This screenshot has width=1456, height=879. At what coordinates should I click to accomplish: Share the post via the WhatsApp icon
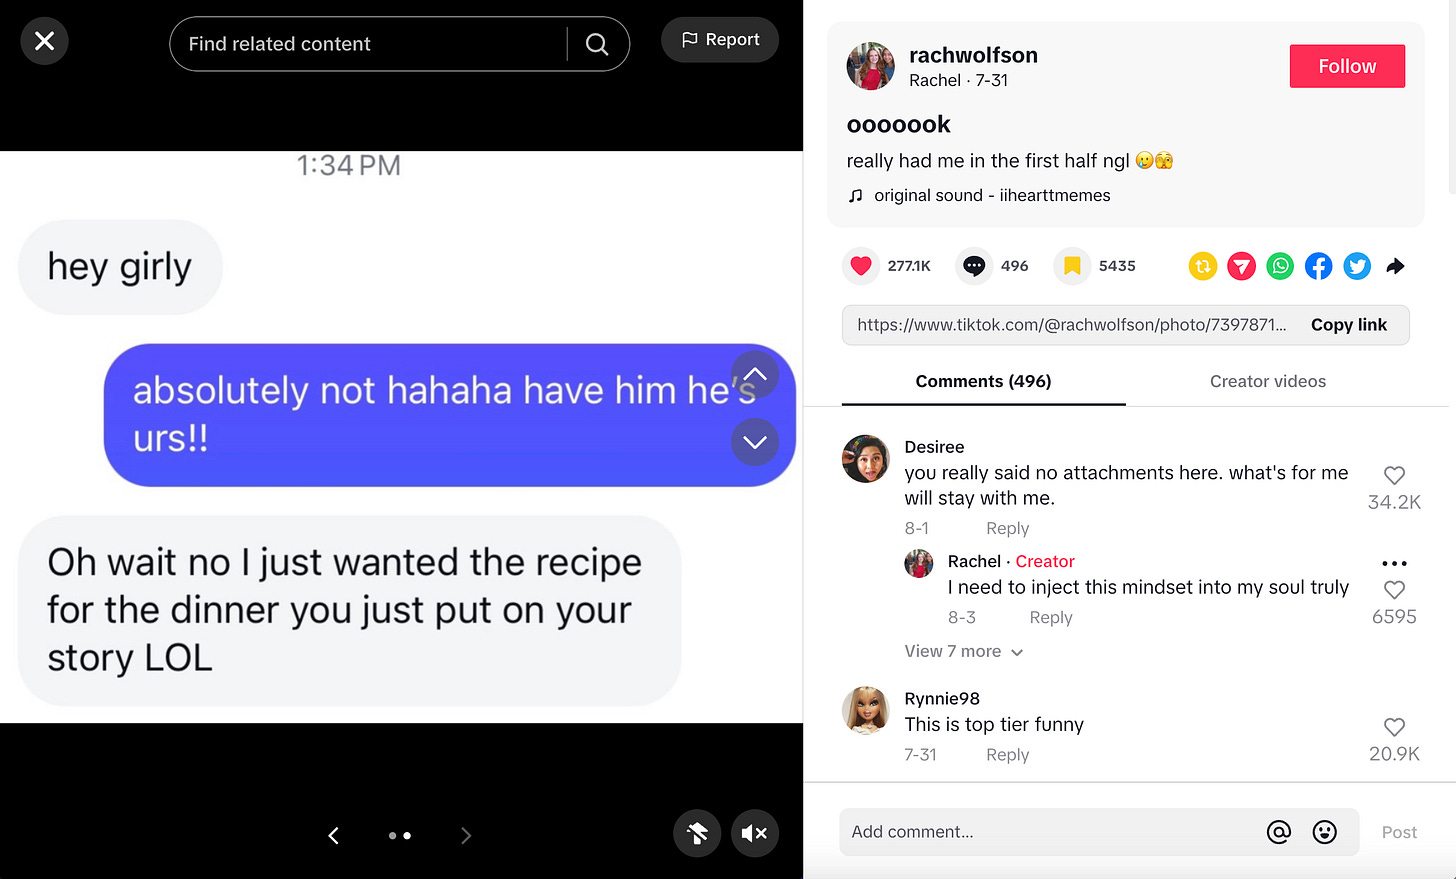(1280, 266)
